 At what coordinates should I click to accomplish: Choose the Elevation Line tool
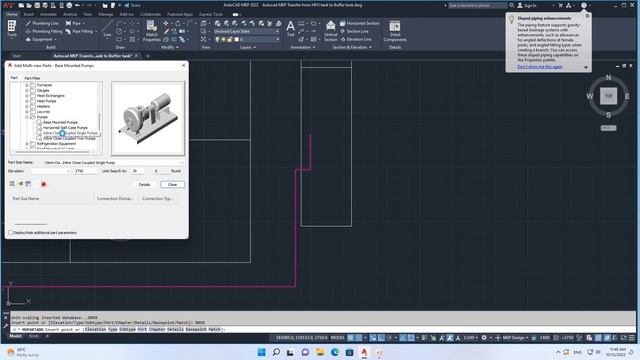click(356, 40)
